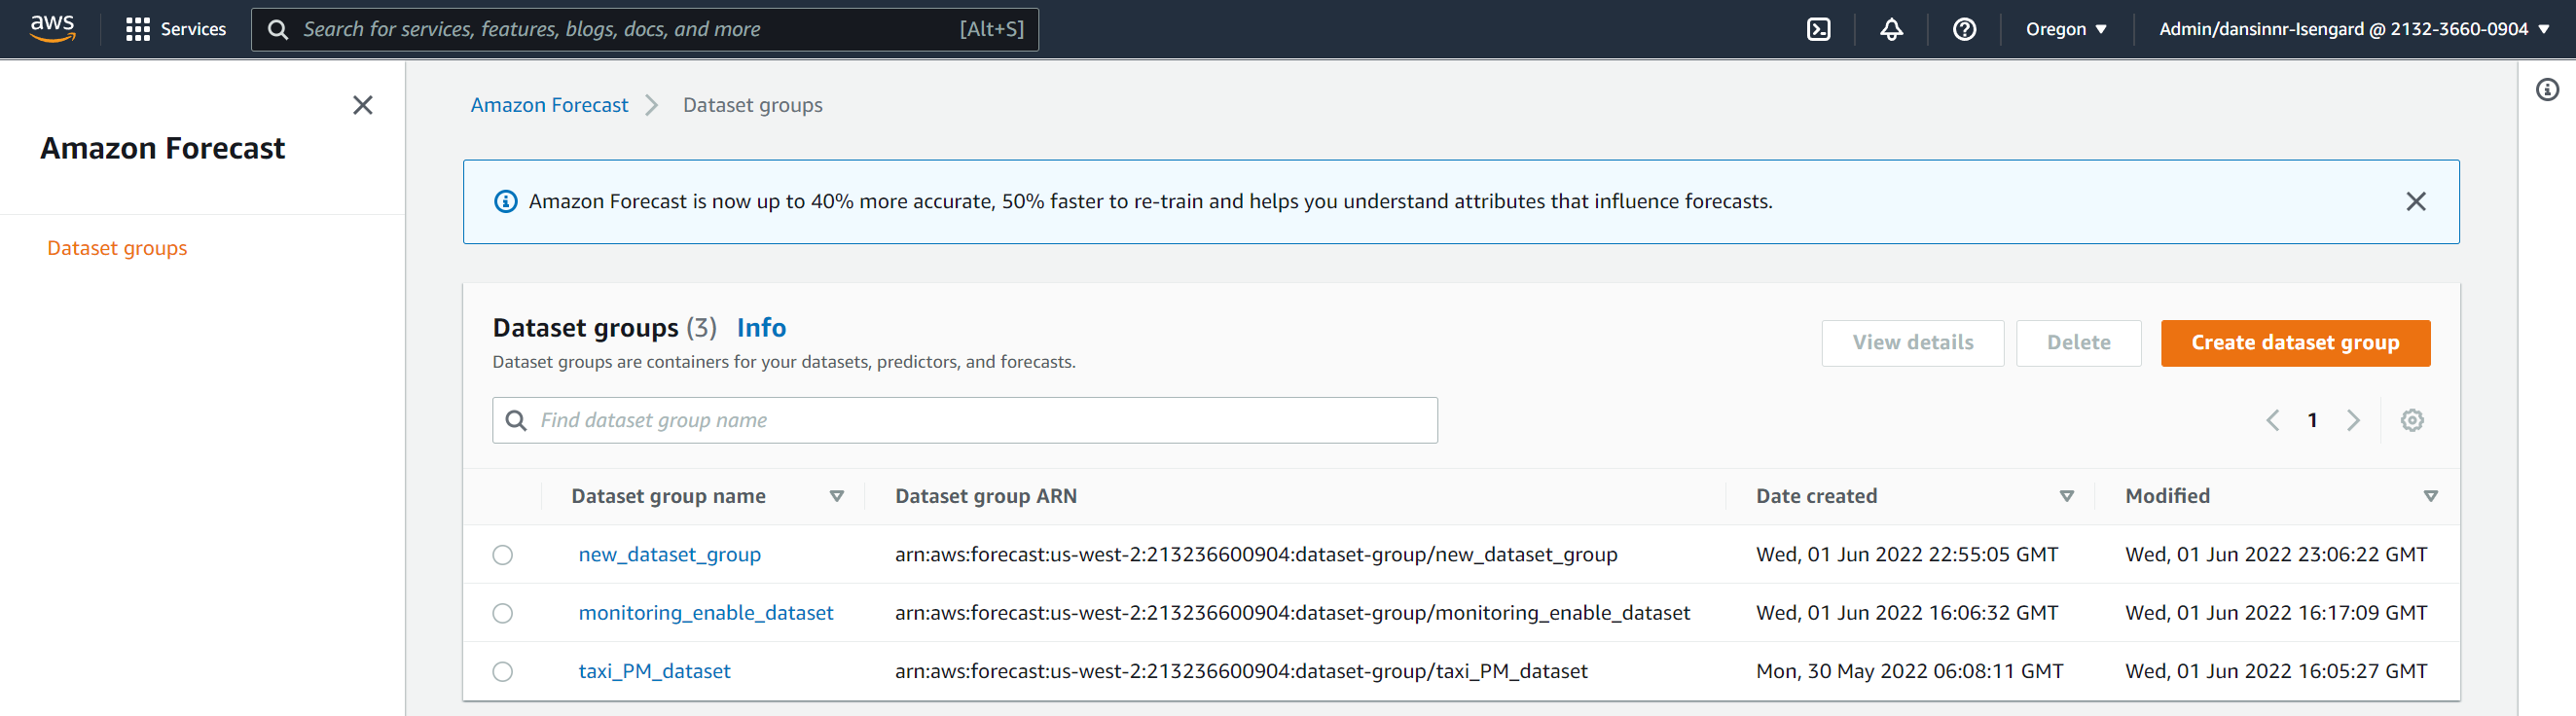Open the help question mark menu

pyautogui.click(x=1964, y=29)
